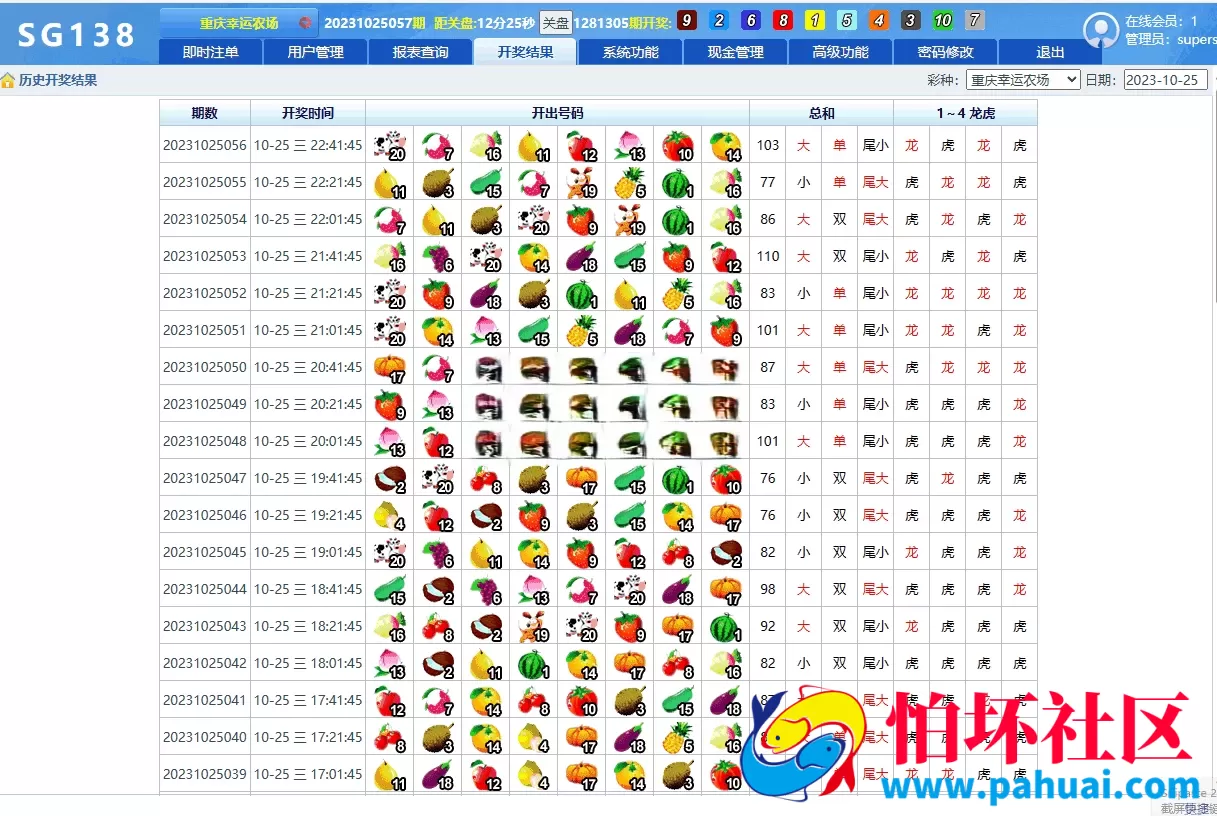Click issue number 20231025039
The height and width of the screenshot is (816, 1217).
(x=204, y=774)
